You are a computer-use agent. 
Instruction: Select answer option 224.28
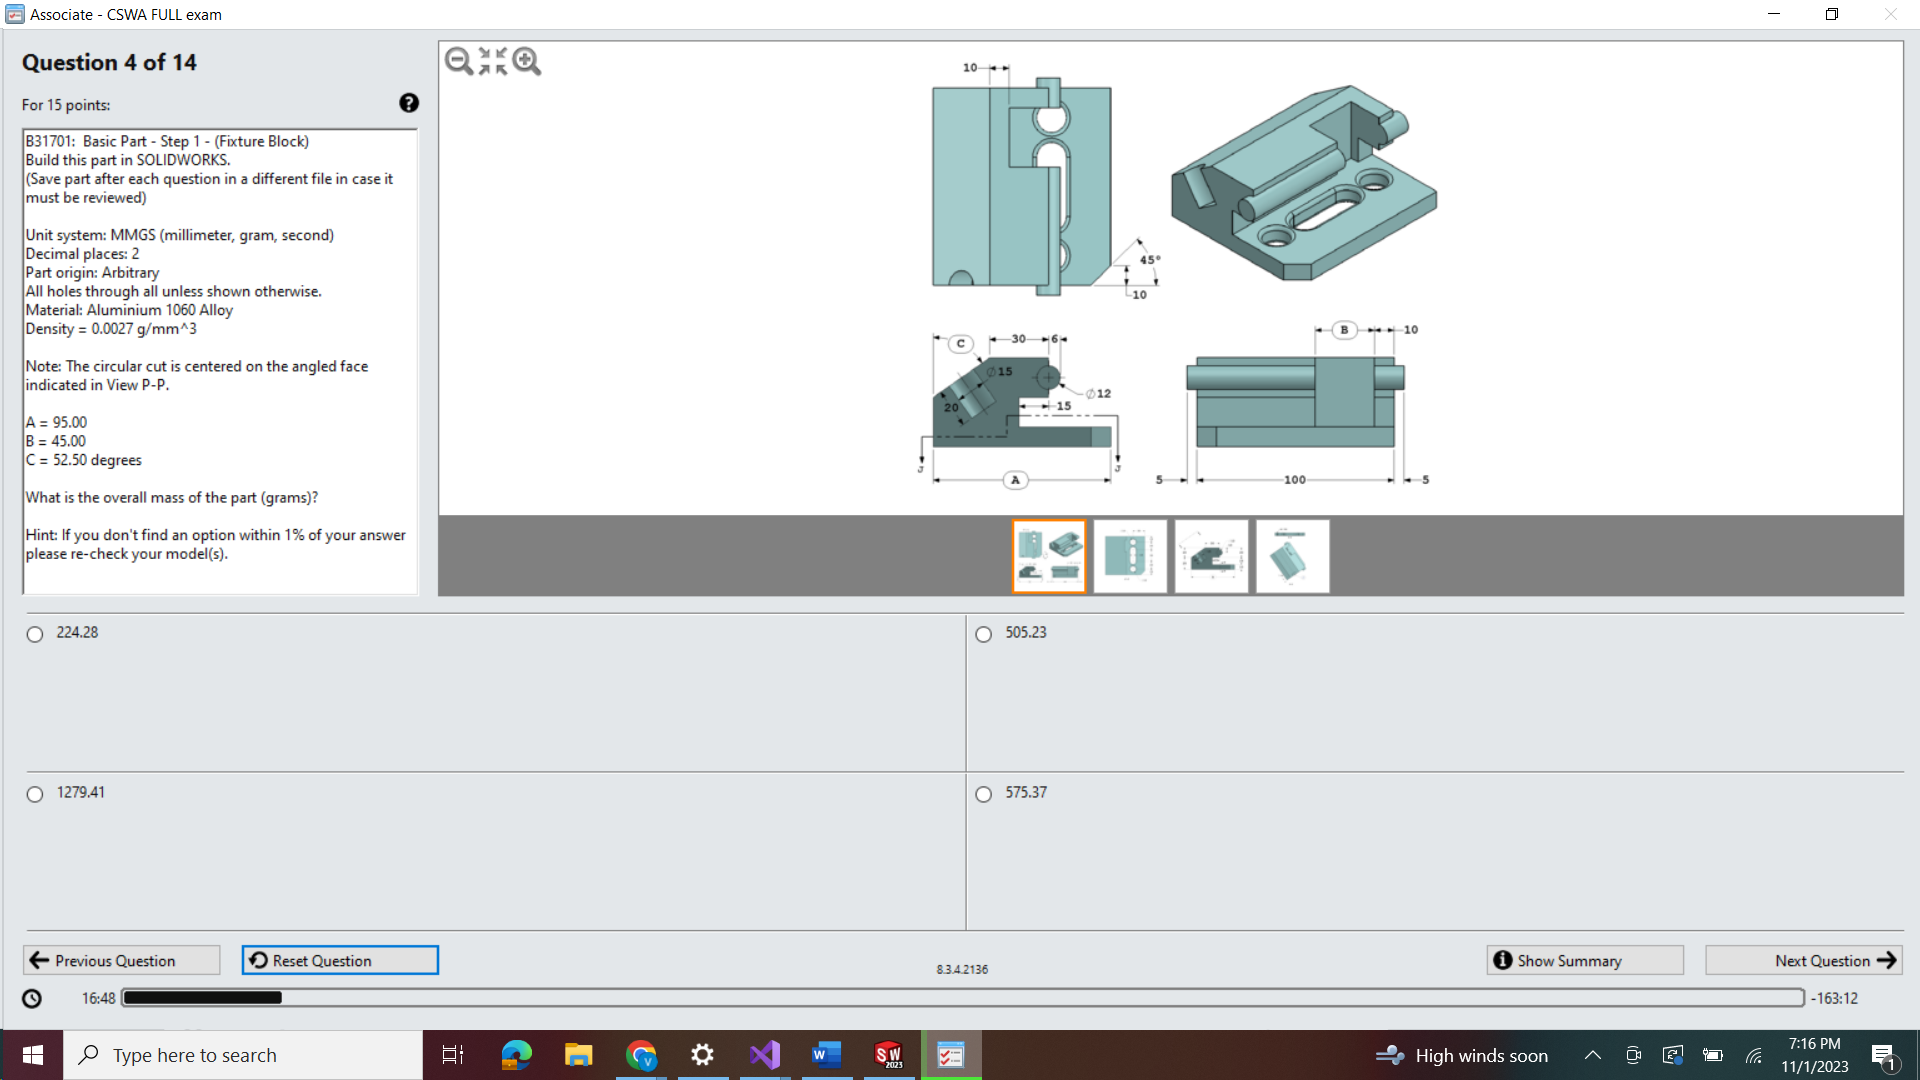coord(35,634)
